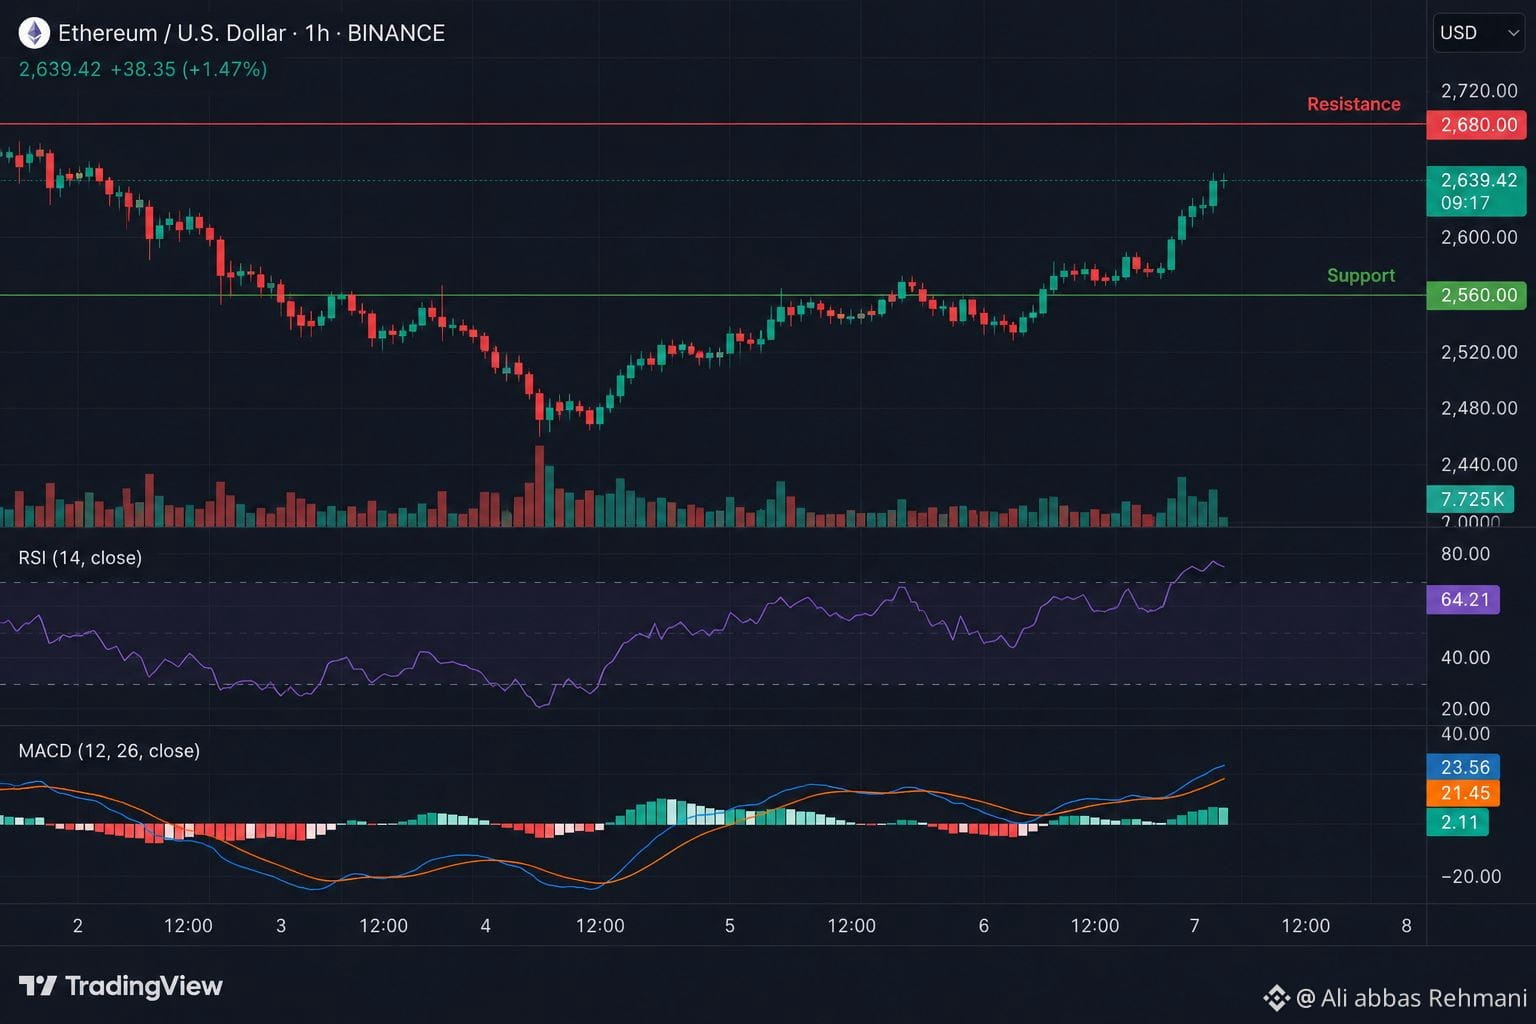Click the histogram value tag 2.11
This screenshot has width=1536, height=1024.
tap(1458, 822)
